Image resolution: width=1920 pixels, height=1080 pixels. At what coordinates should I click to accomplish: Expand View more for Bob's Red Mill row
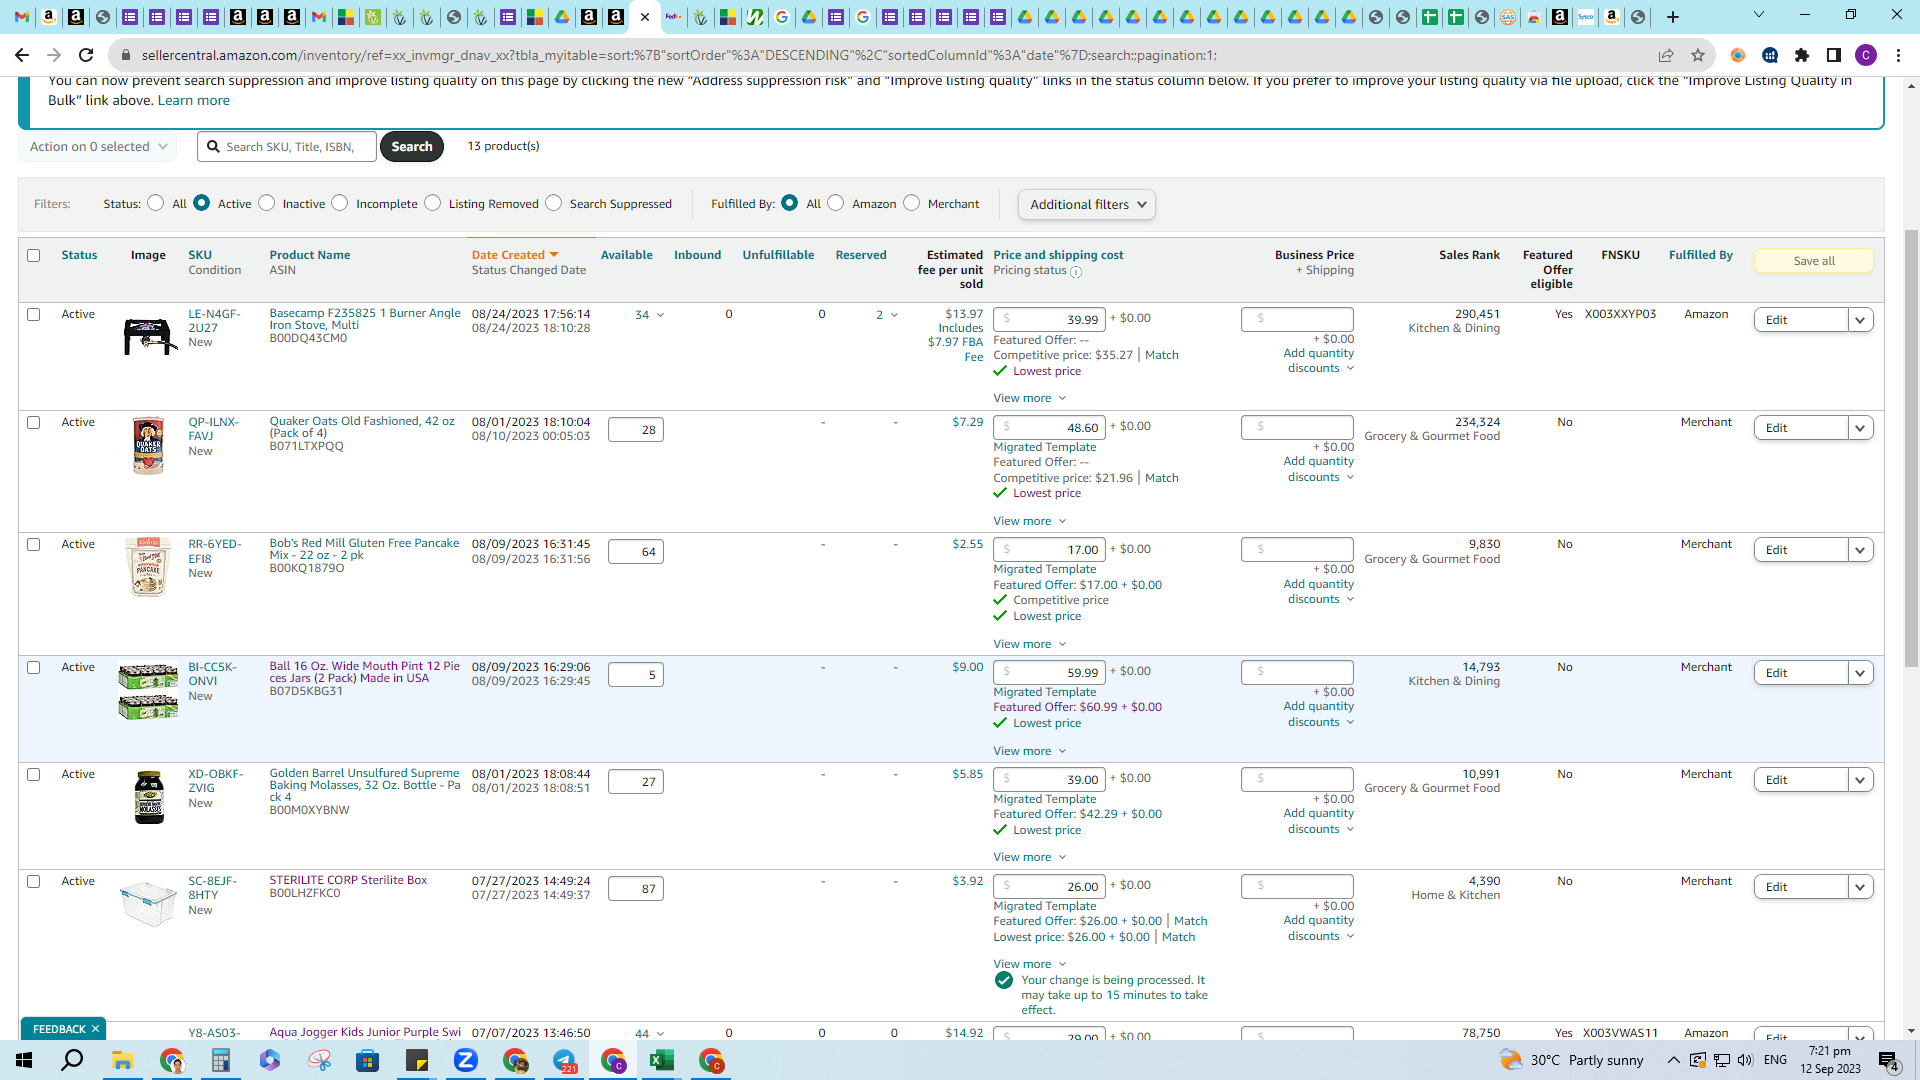(x=1029, y=644)
